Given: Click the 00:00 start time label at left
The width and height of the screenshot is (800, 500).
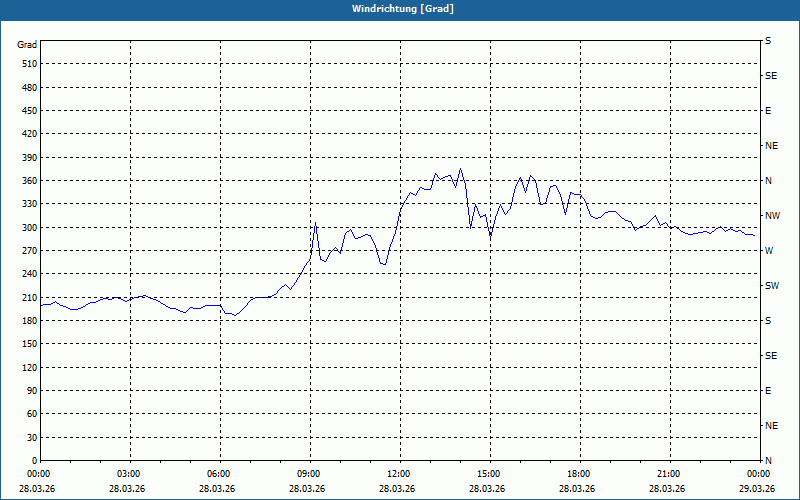Looking at the screenshot, I should (x=38, y=474).
